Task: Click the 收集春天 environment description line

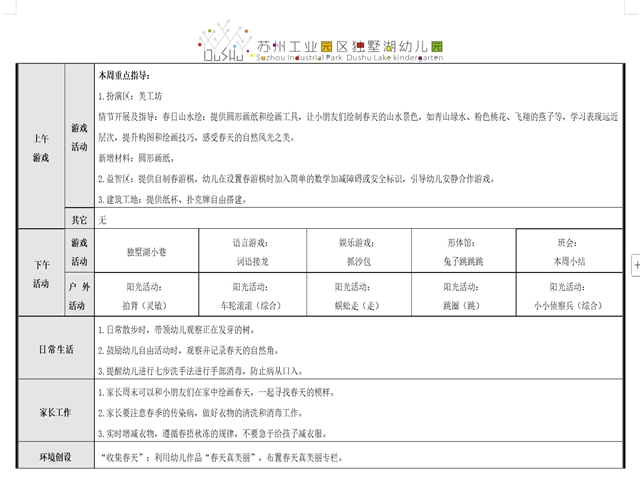Action: click(222, 458)
